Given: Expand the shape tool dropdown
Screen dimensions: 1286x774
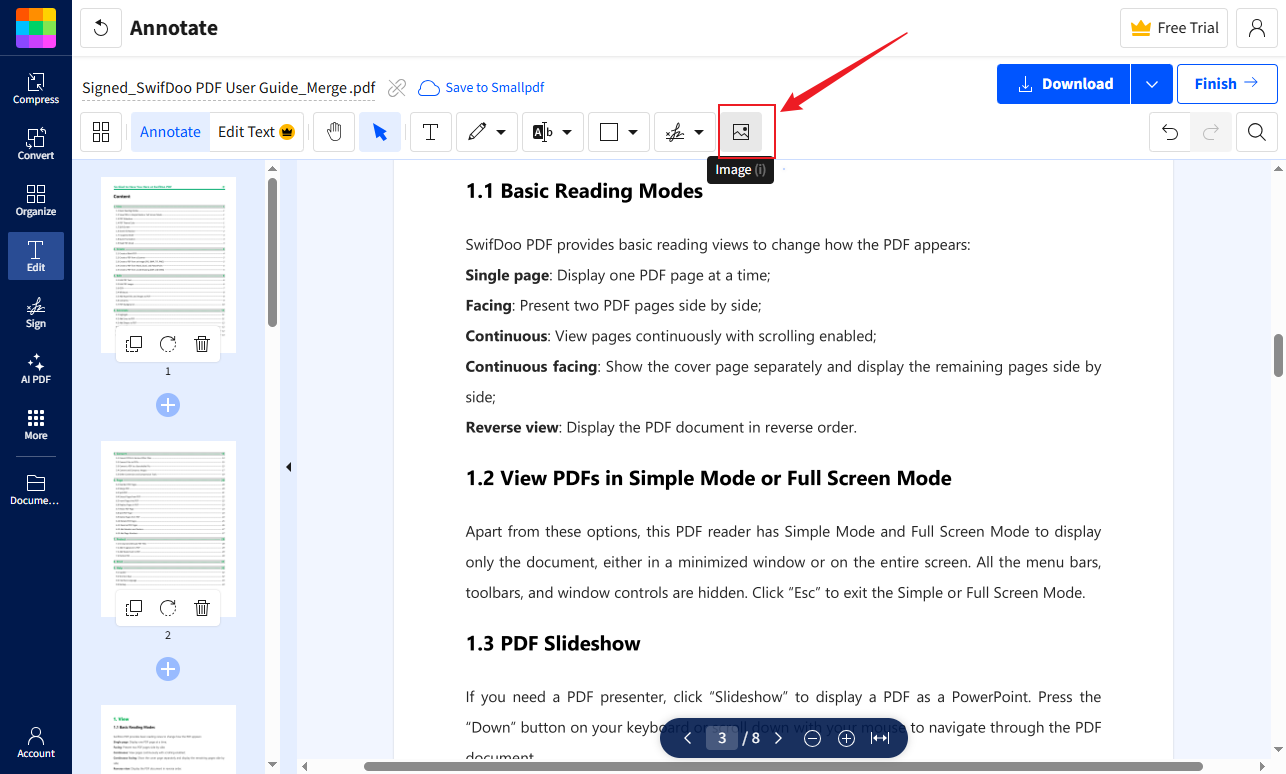Looking at the screenshot, I should 634,131.
